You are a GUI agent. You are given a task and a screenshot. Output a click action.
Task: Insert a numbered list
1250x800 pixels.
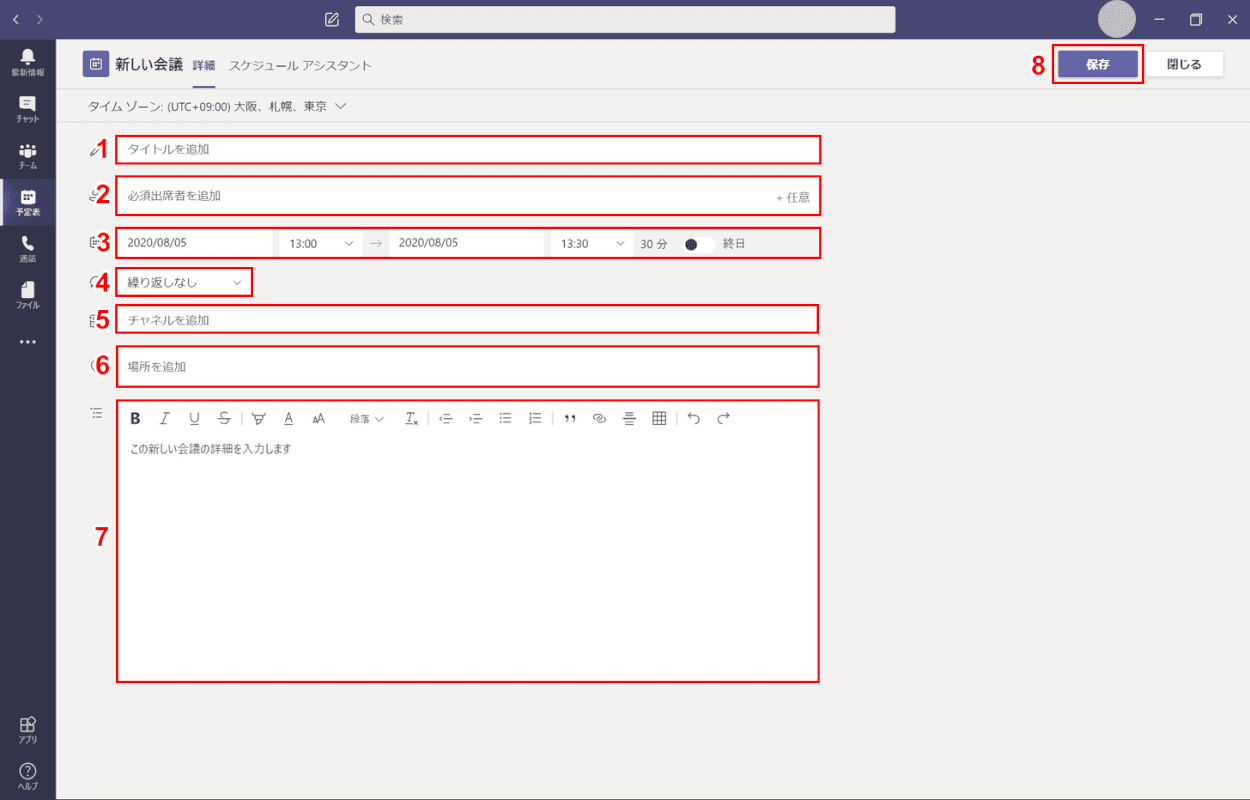point(535,419)
